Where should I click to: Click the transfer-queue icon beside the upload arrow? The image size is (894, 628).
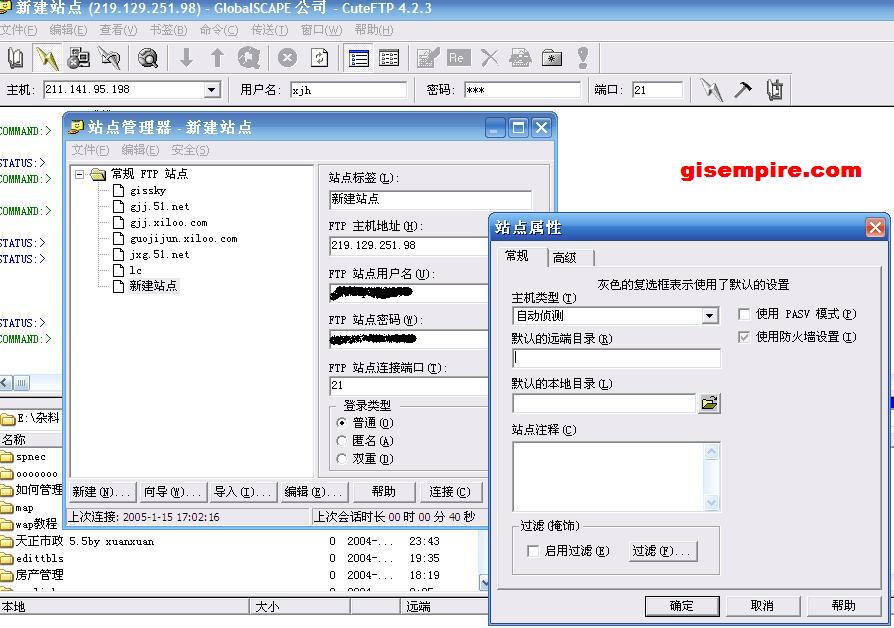tap(249, 58)
